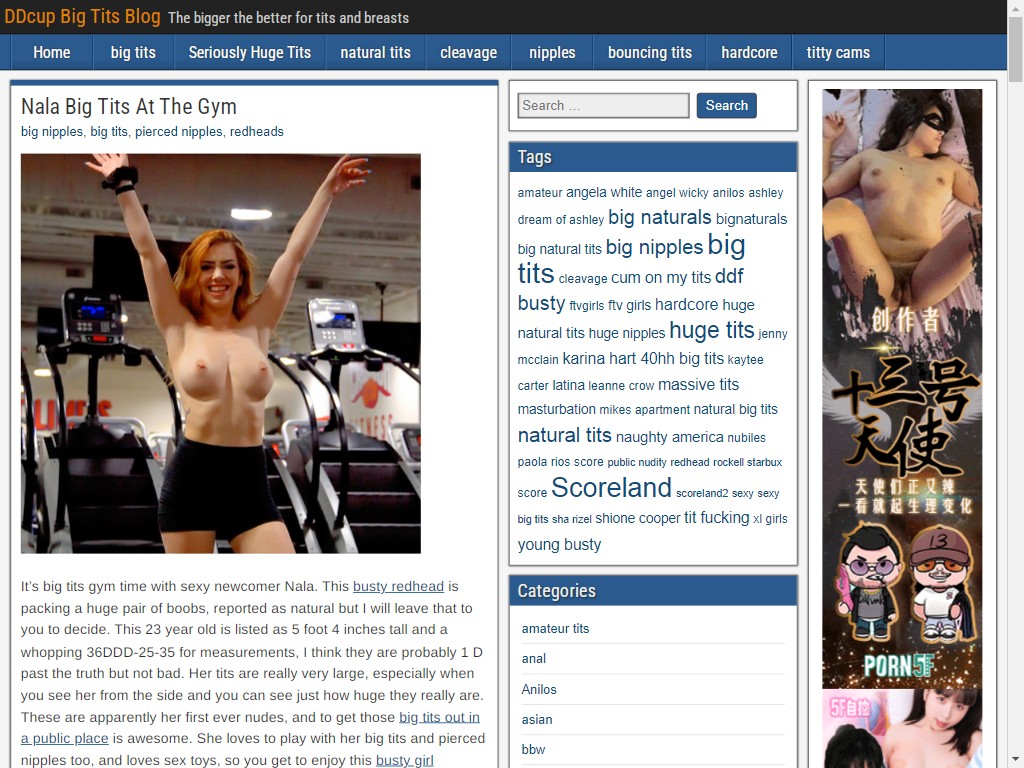The height and width of the screenshot is (768, 1024).
Task: Go to the titty cams menu item
Action: coord(838,53)
